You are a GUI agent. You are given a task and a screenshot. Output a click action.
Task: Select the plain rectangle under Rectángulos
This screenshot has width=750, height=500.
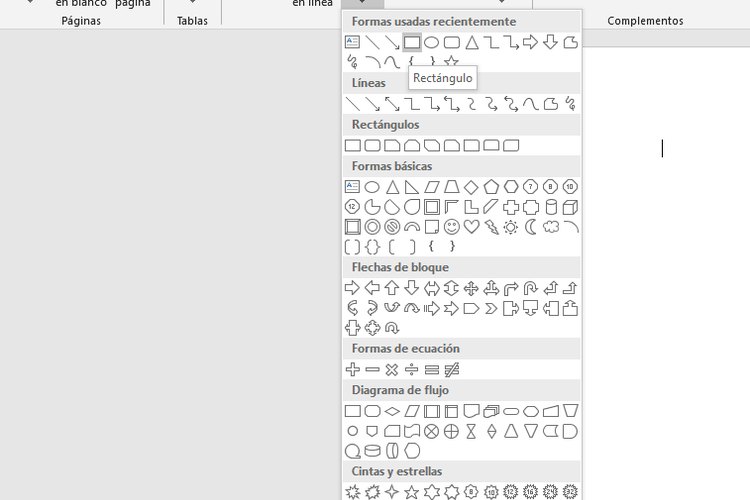353,145
